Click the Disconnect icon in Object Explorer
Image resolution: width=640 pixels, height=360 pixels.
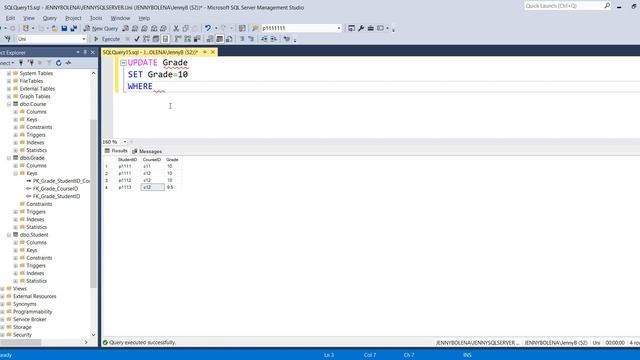click(x=31, y=63)
